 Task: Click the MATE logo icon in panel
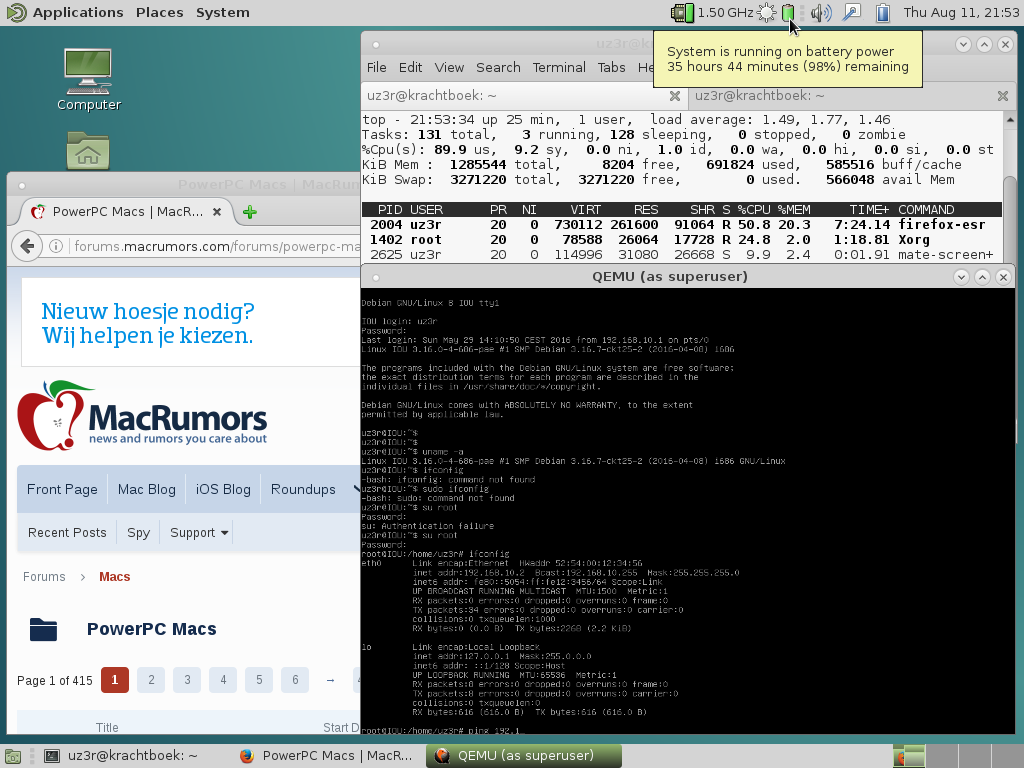(16, 12)
